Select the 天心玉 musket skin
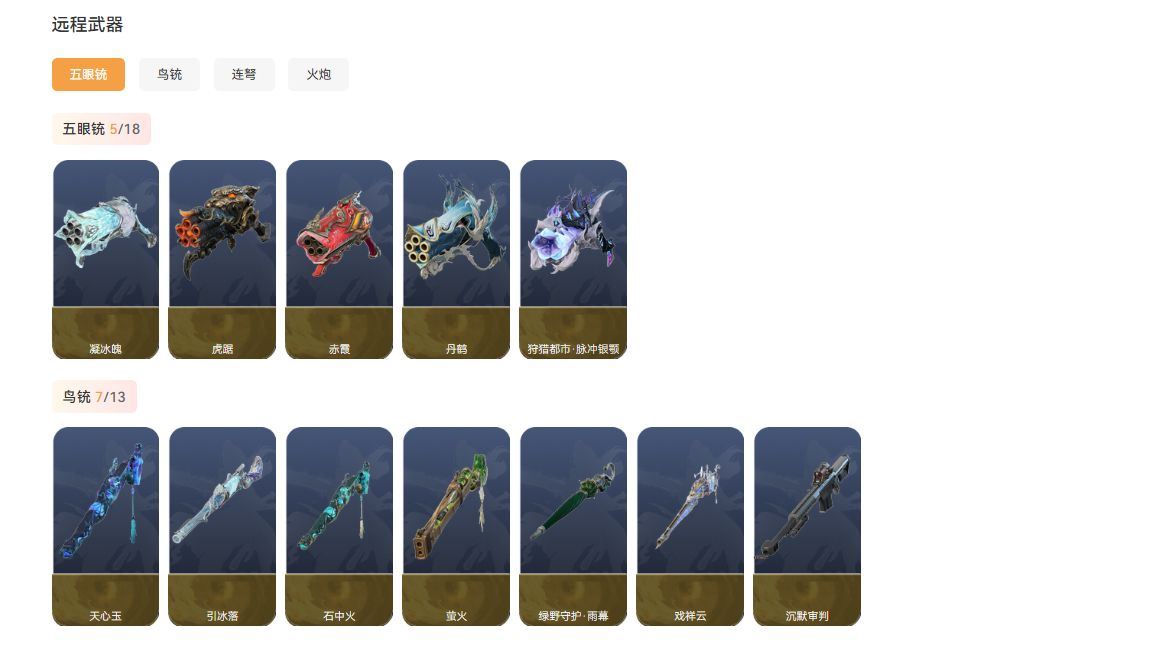This screenshot has width=1149, height=646. 106,527
